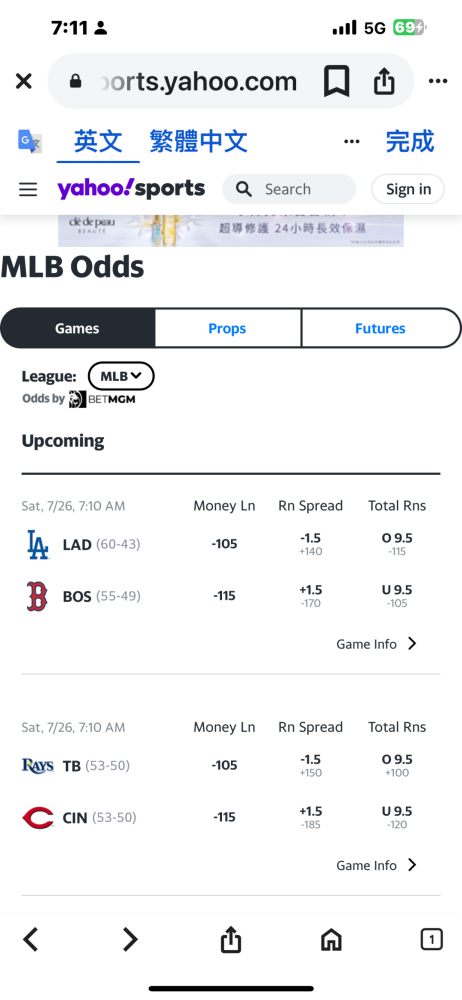Open Game Info for TB vs CIN

coord(376,865)
